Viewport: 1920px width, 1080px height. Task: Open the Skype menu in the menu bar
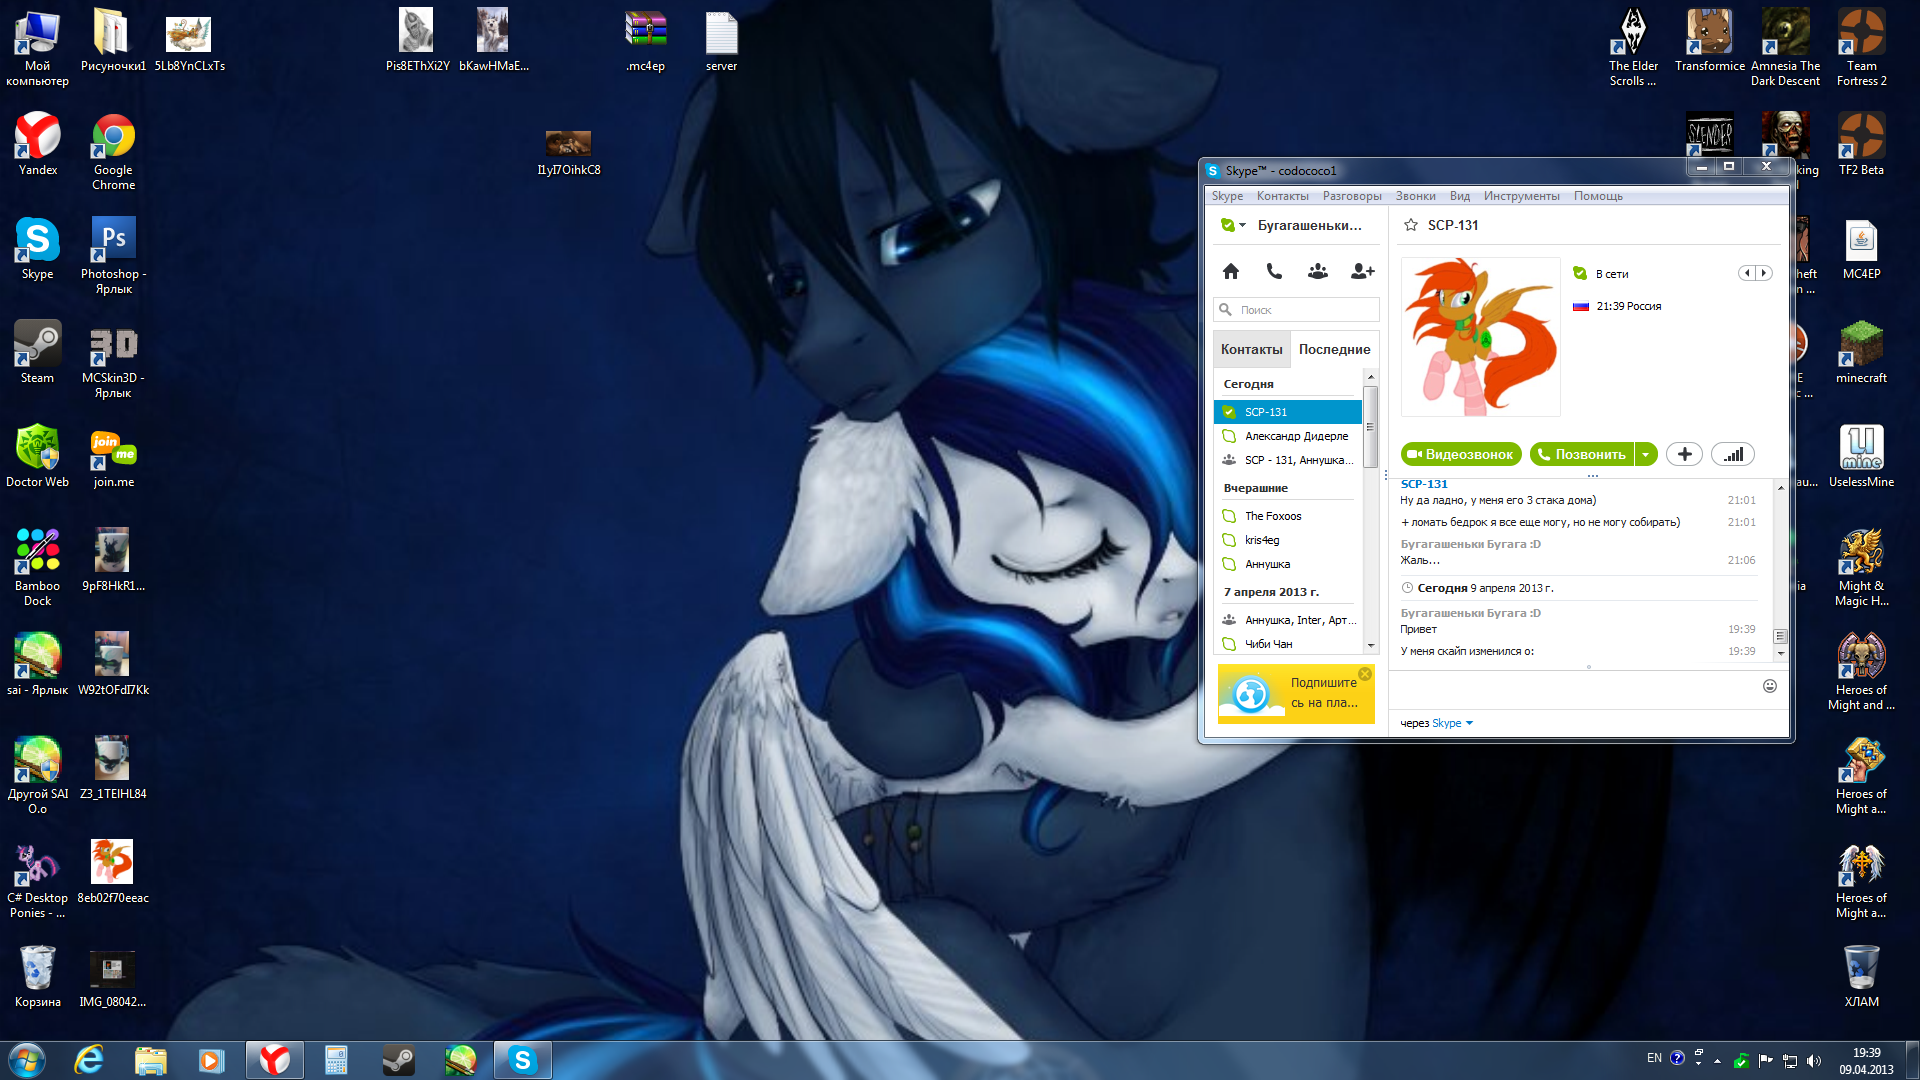[x=1227, y=196]
